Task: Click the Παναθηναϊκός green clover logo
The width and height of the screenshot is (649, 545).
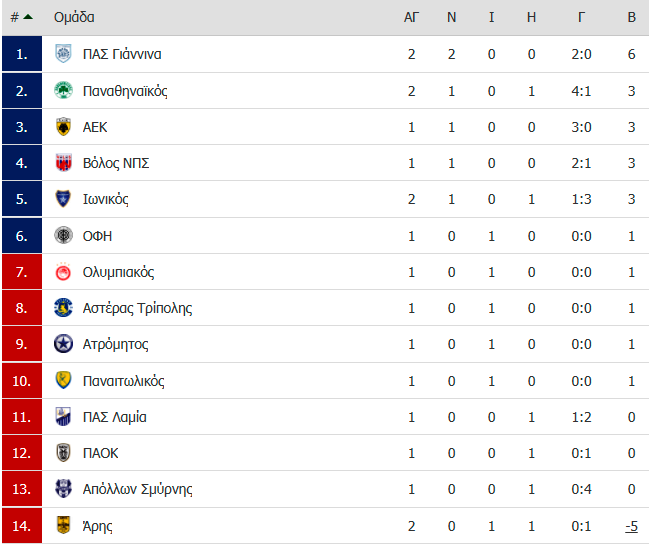Action: tap(63, 90)
